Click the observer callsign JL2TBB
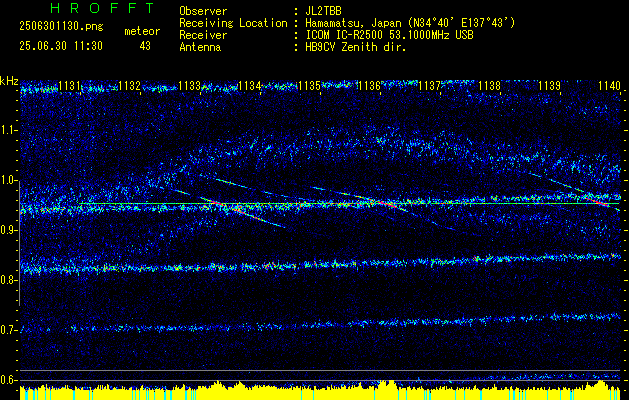 [323, 11]
